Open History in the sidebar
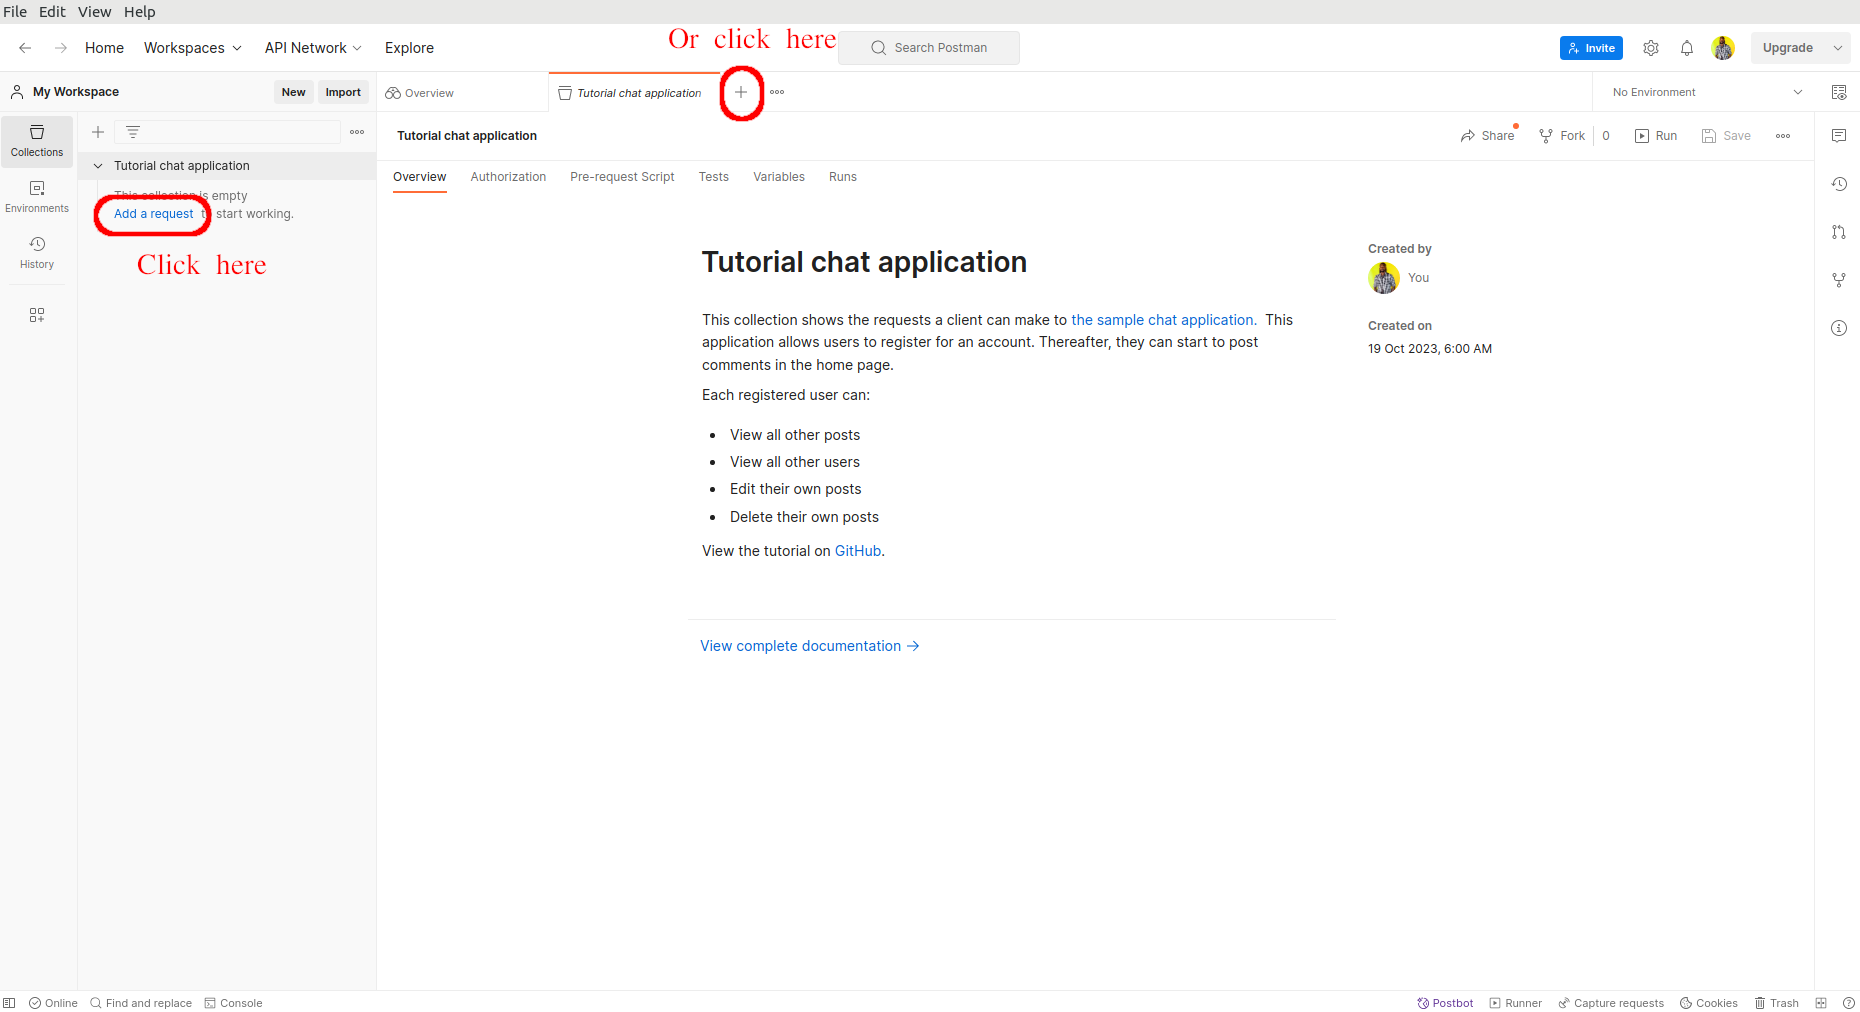The width and height of the screenshot is (1860, 1012). [37, 253]
